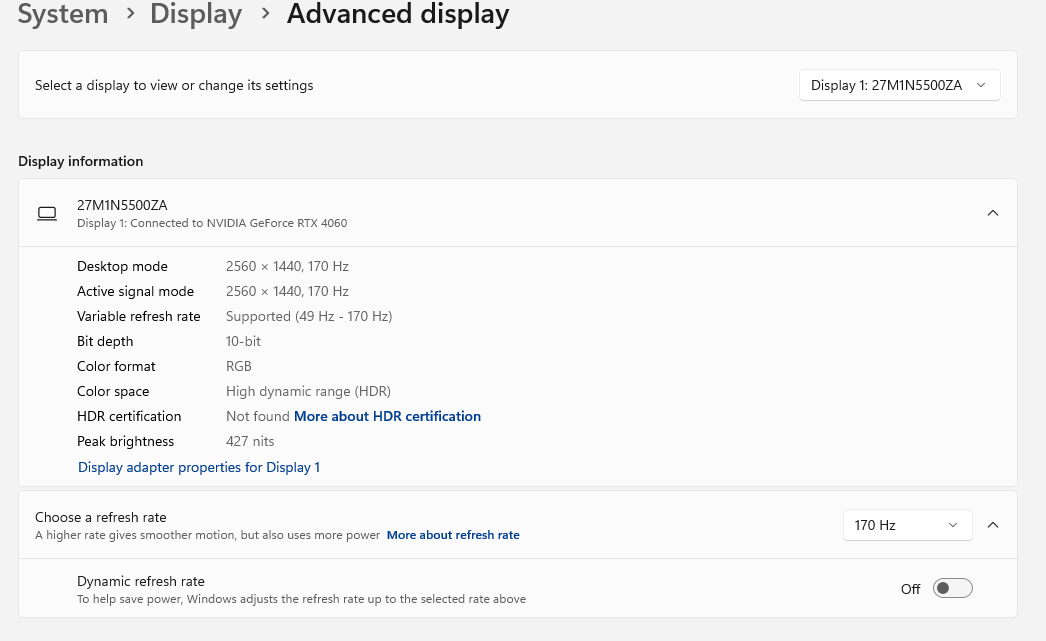Click the 10-bit bit depth value
This screenshot has height=641, width=1046.
point(244,341)
